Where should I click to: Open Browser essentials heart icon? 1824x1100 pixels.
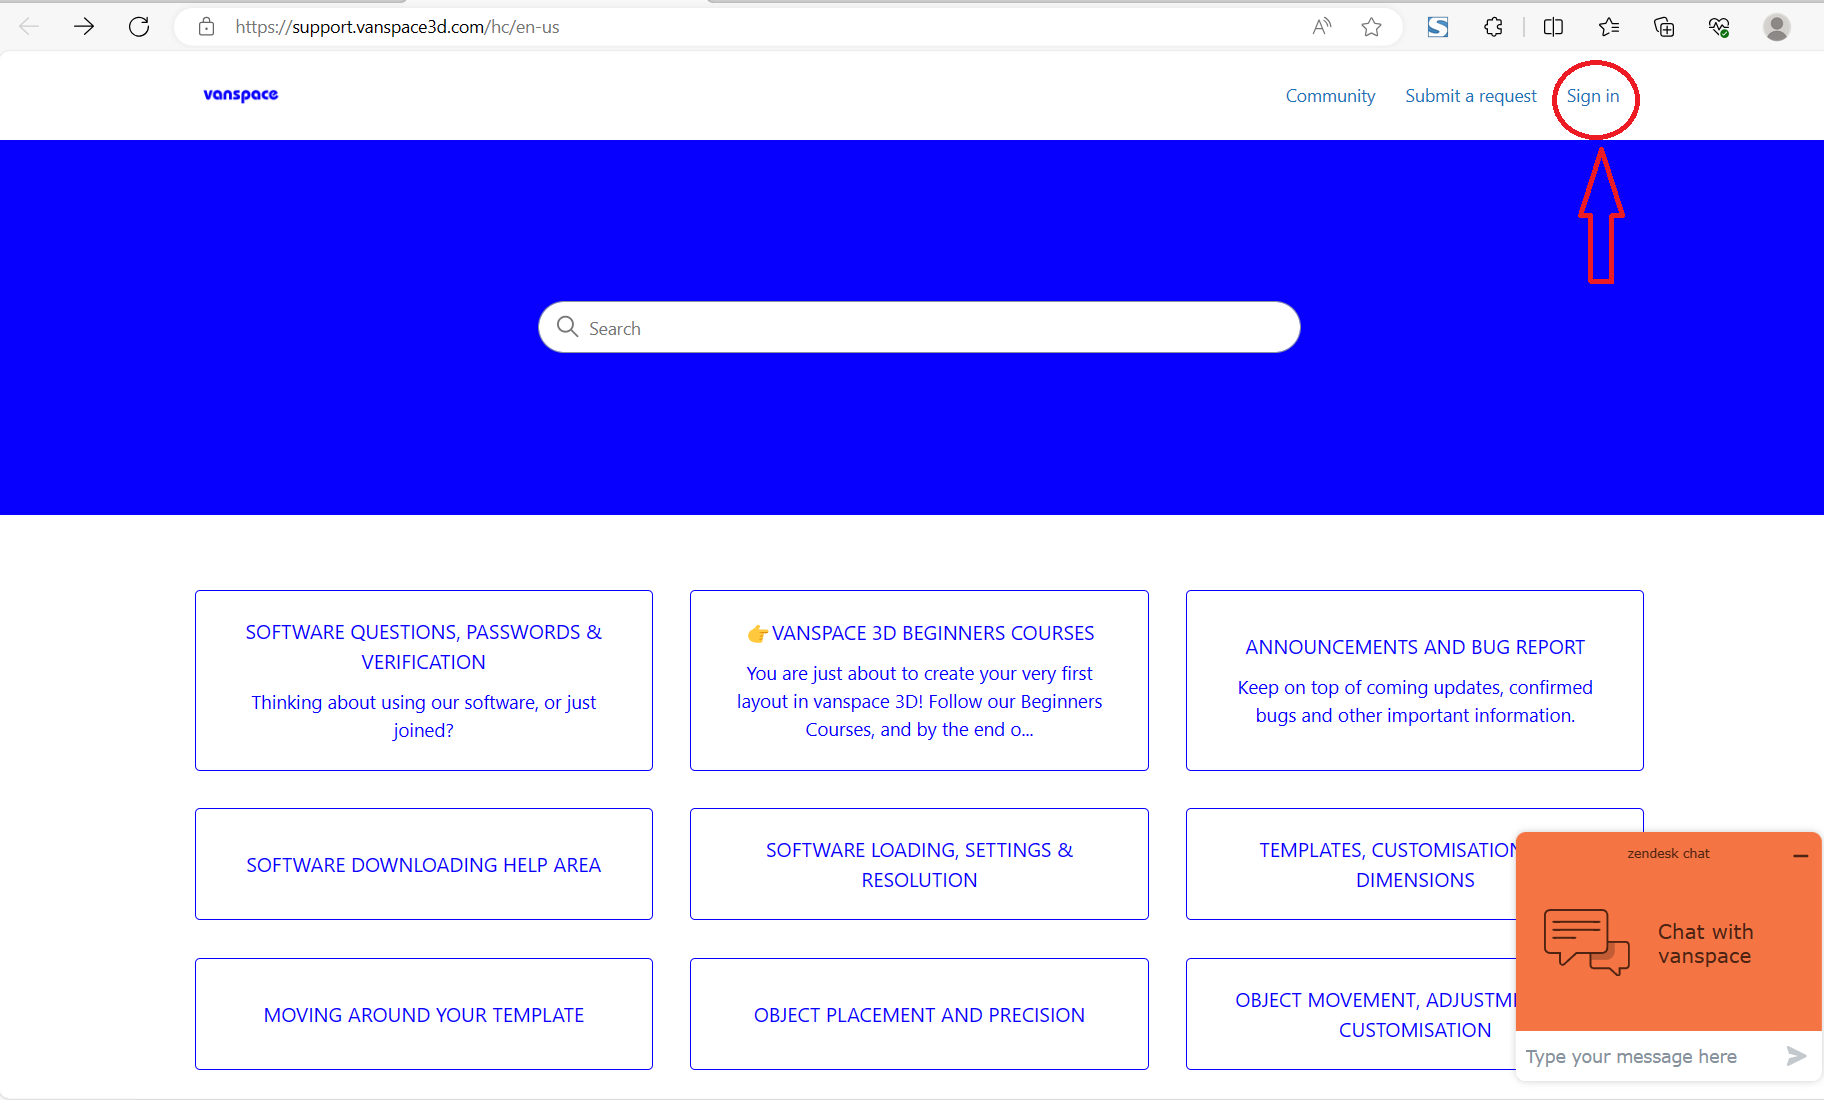[1719, 27]
